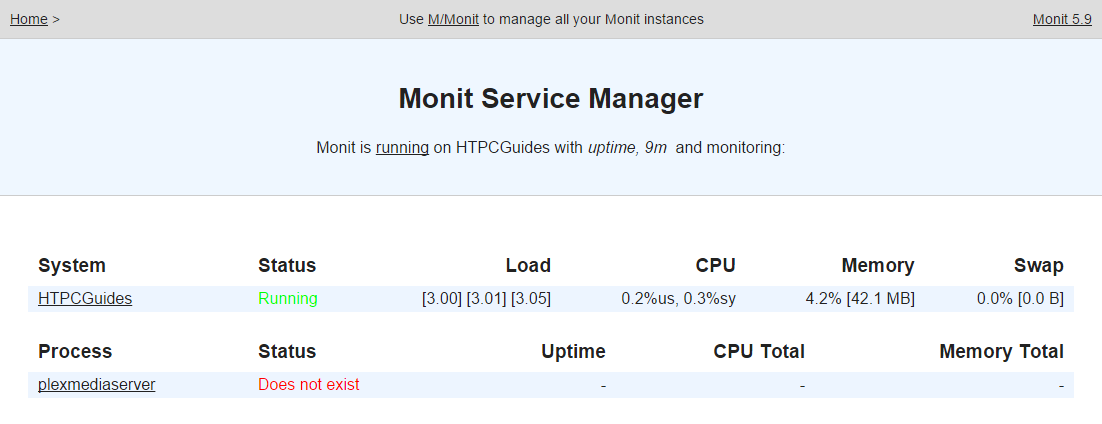
Task: Select the Uptime column header
Action: 573,351
